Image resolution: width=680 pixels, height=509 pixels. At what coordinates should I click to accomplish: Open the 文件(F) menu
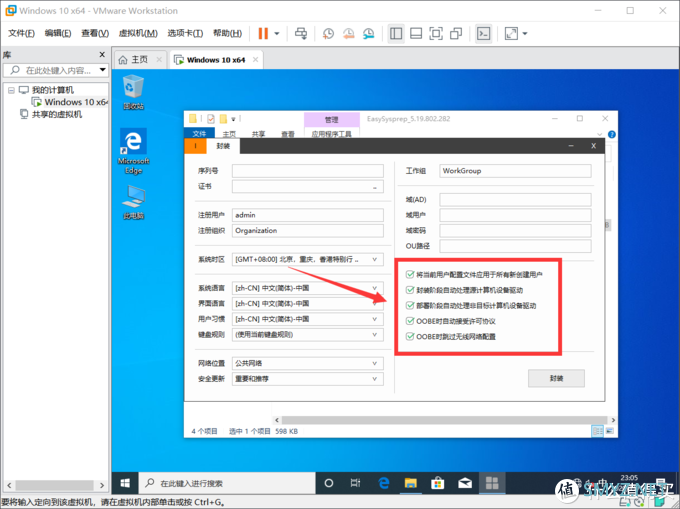point(21,33)
